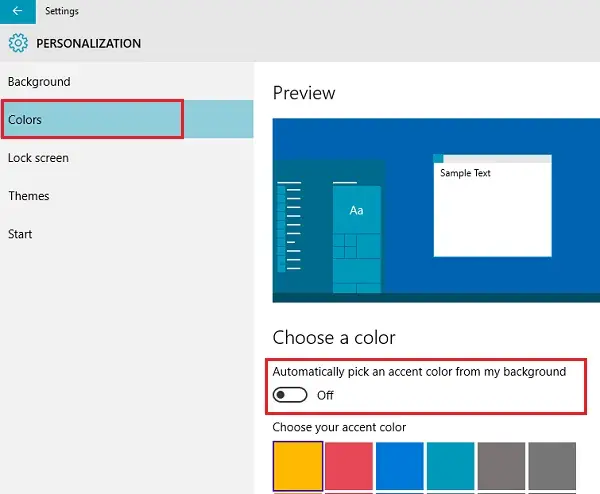The image size is (600, 494).
Task: Select the first gray accent swatch
Action: click(502, 465)
